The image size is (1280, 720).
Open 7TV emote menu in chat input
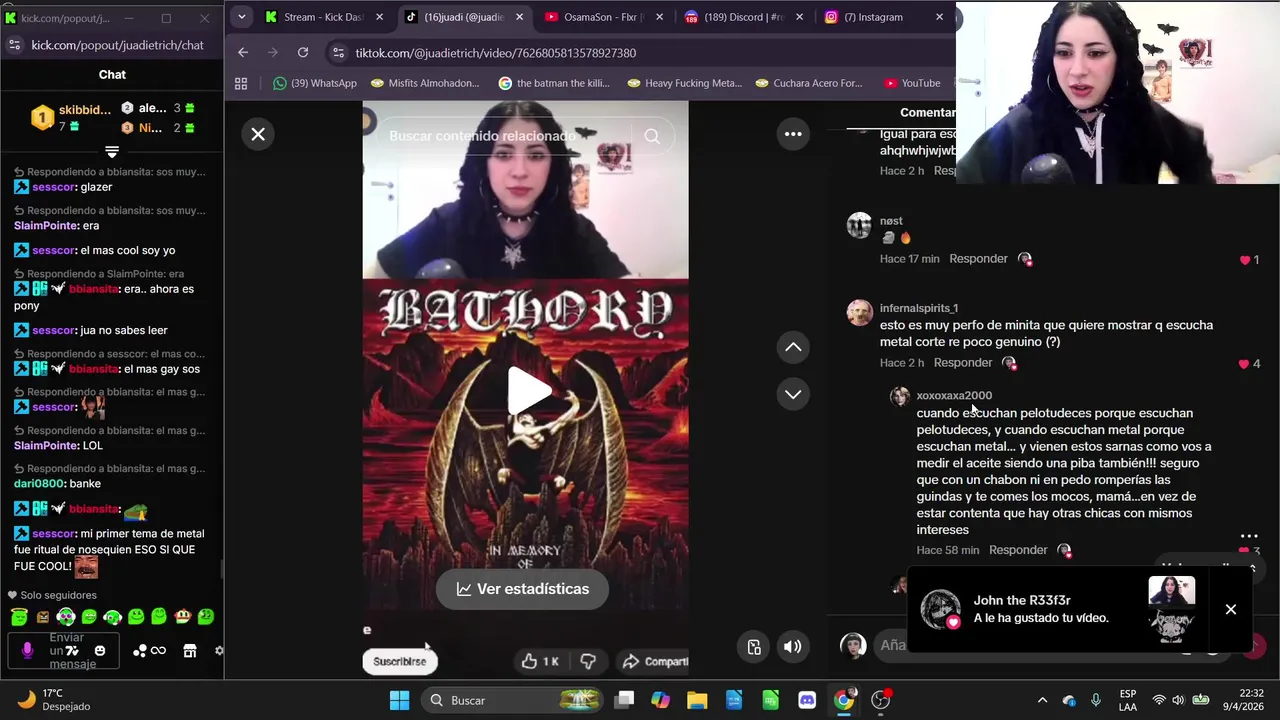pos(72,651)
